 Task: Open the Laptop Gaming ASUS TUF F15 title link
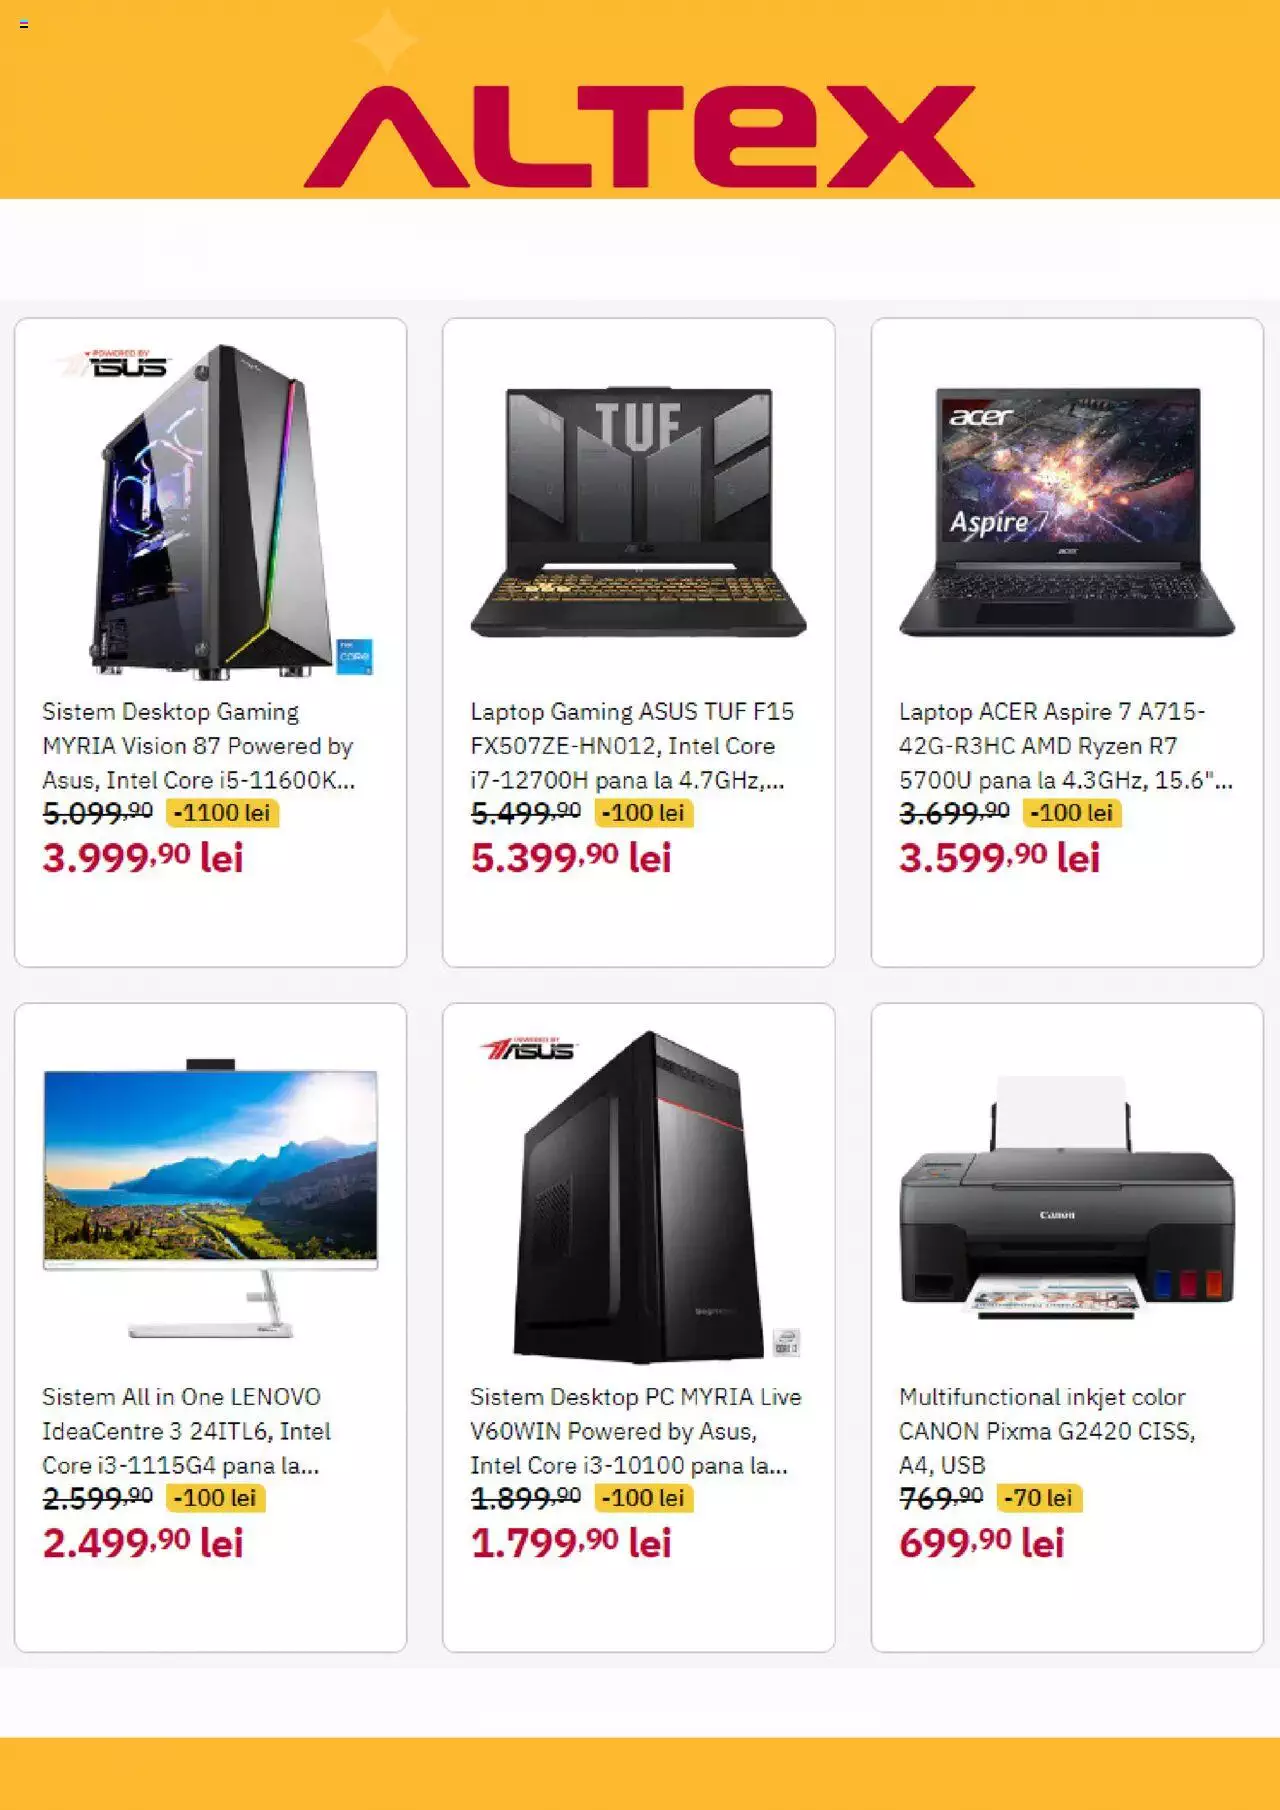point(632,746)
